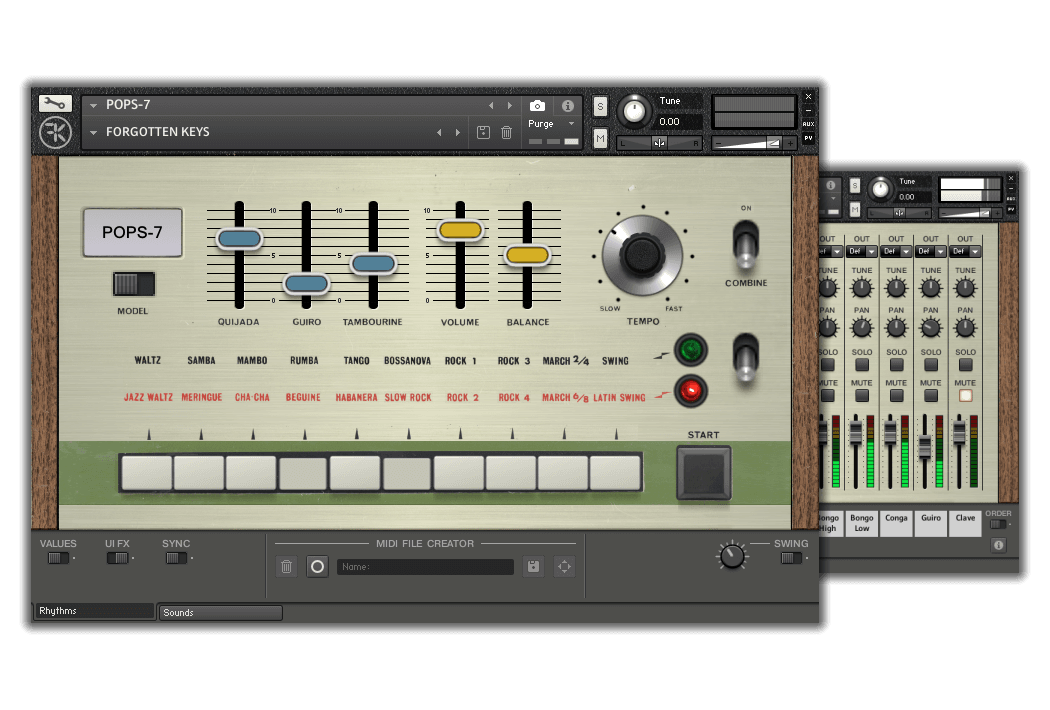
Task: Click the QUIJADA fader handle
Action: coord(239,238)
